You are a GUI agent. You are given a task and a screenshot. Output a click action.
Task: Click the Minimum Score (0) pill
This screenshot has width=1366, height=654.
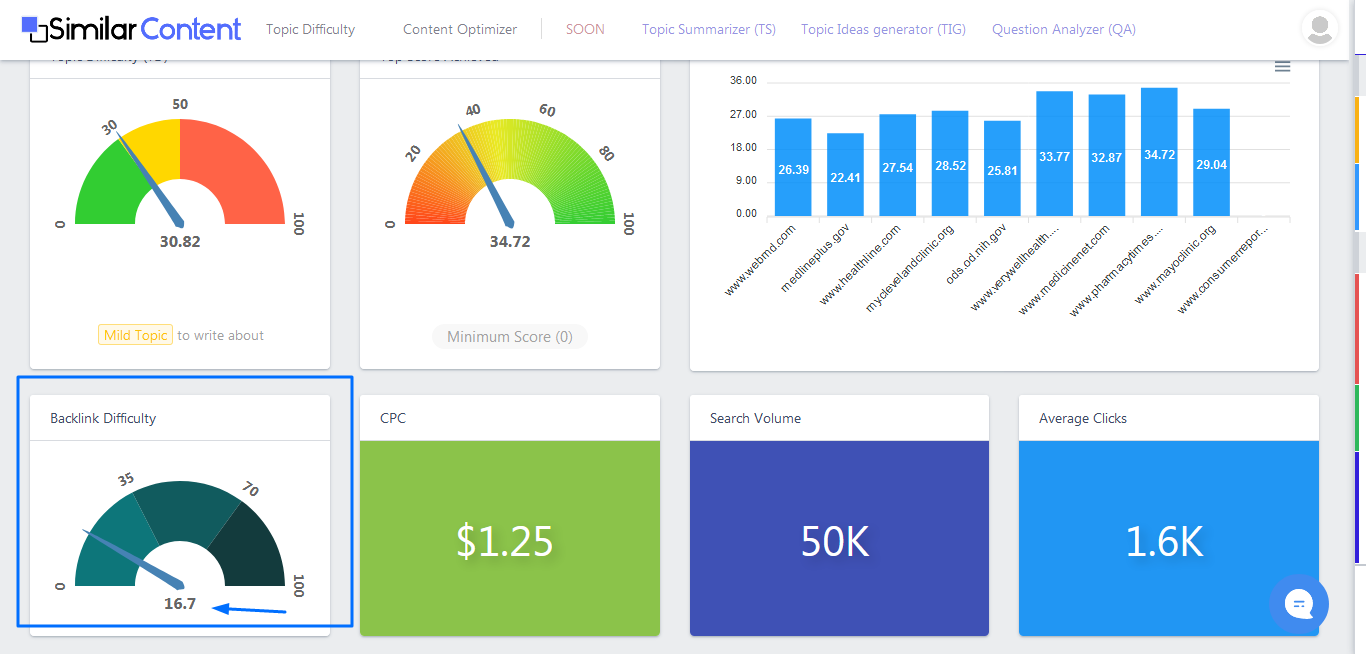click(x=510, y=337)
